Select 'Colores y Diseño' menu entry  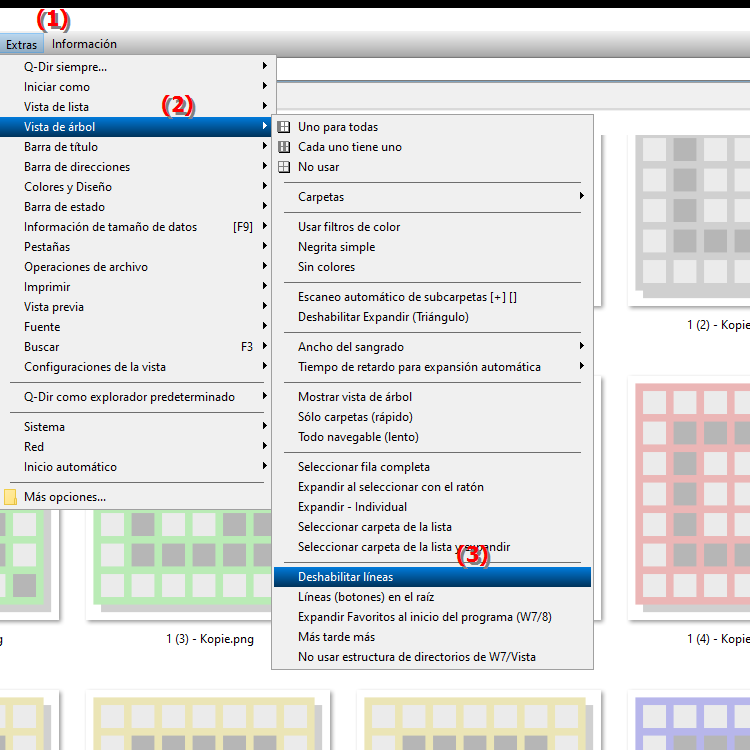68,187
